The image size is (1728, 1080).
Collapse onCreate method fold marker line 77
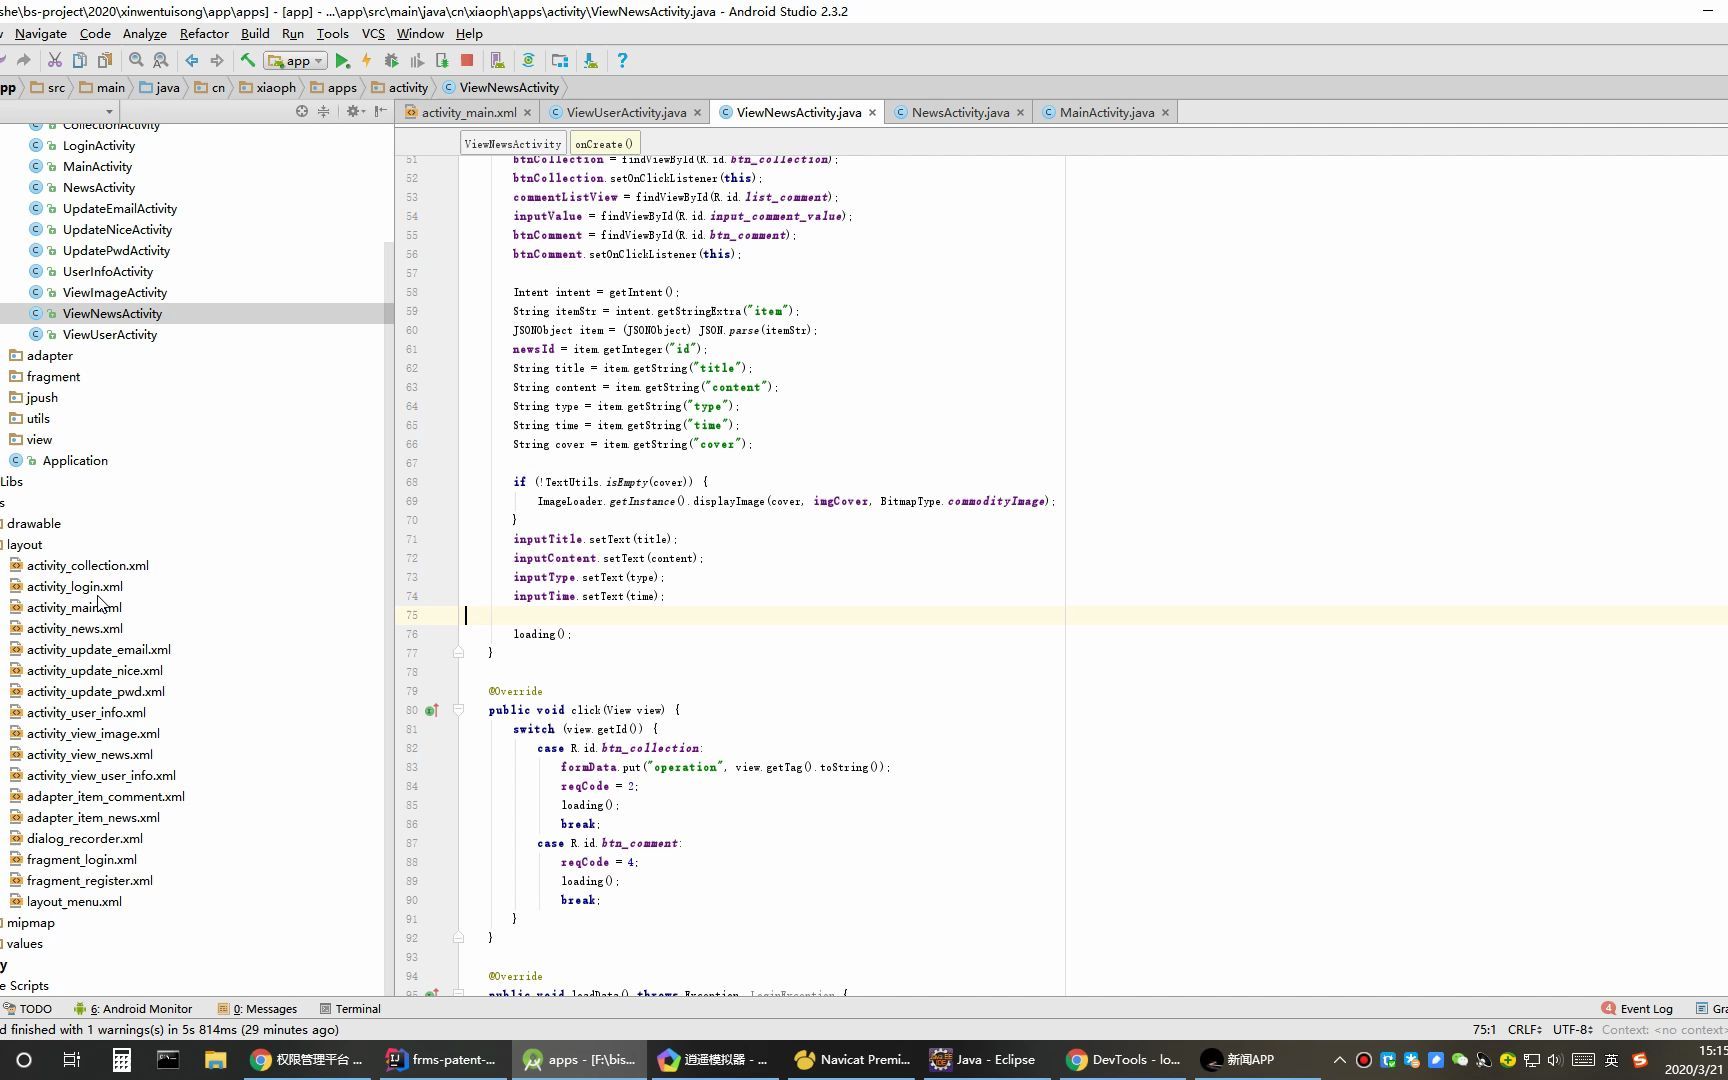tap(458, 652)
